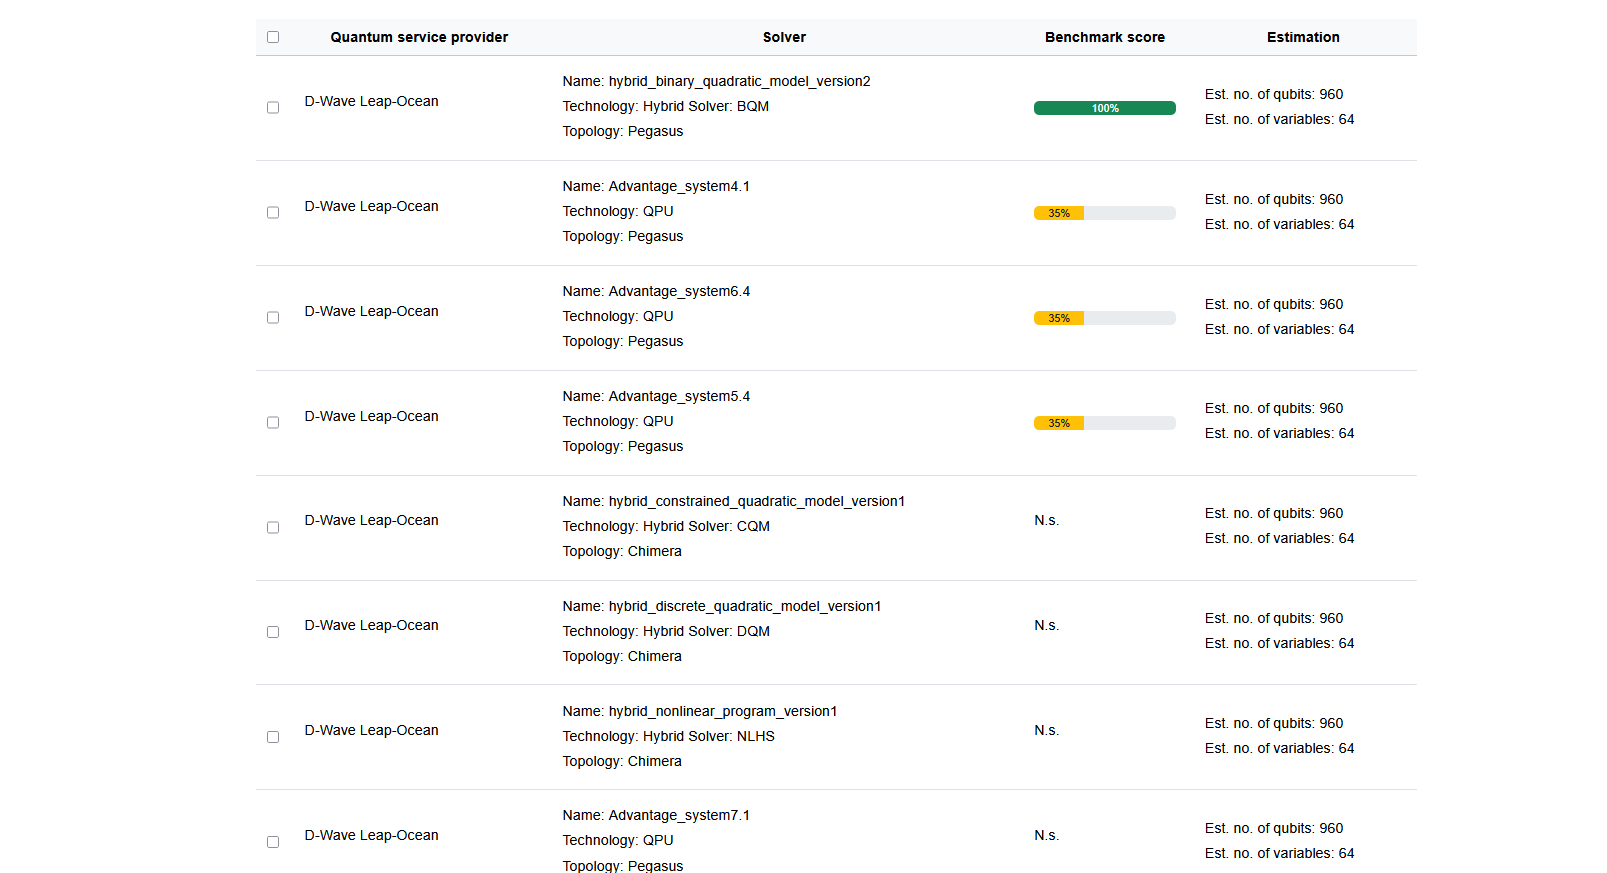This screenshot has height=873, width=1607.
Task: Check the Advantage_system7.1 row checkbox
Action: point(273,842)
